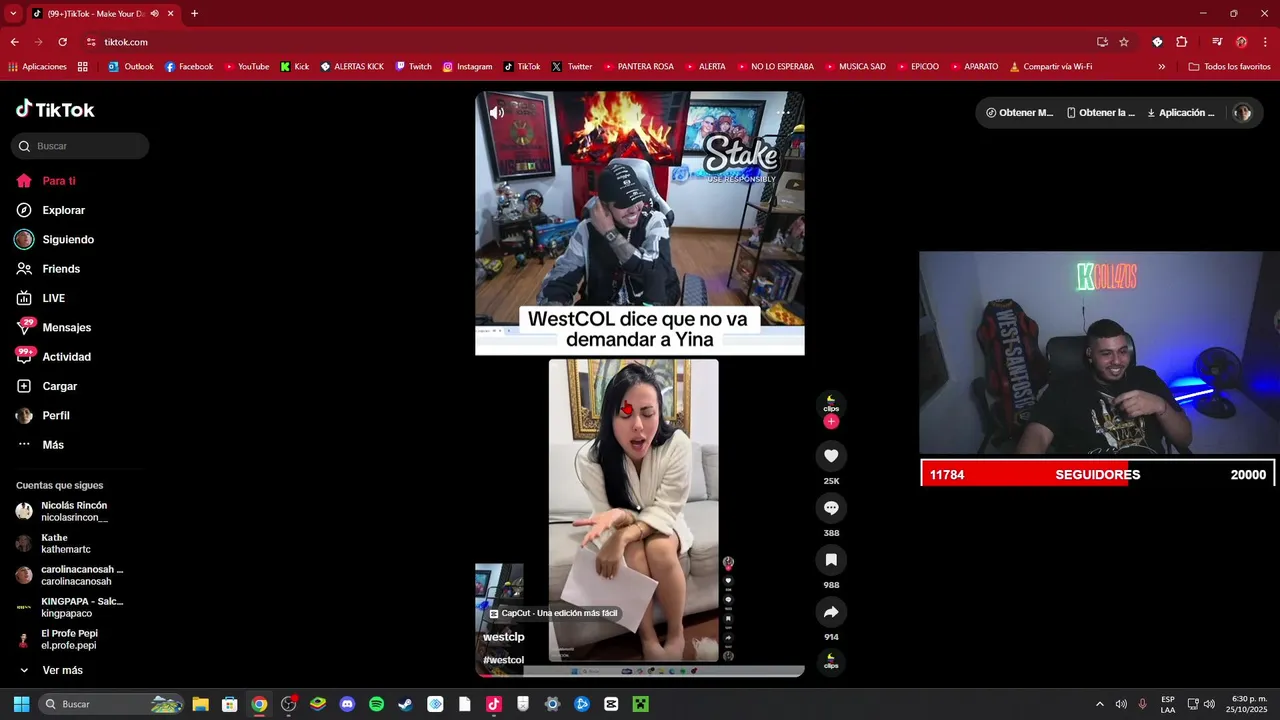The height and width of the screenshot is (720, 1280).
Task: Open the Aplicaciones shortcut
Action: [x=37, y=67]
